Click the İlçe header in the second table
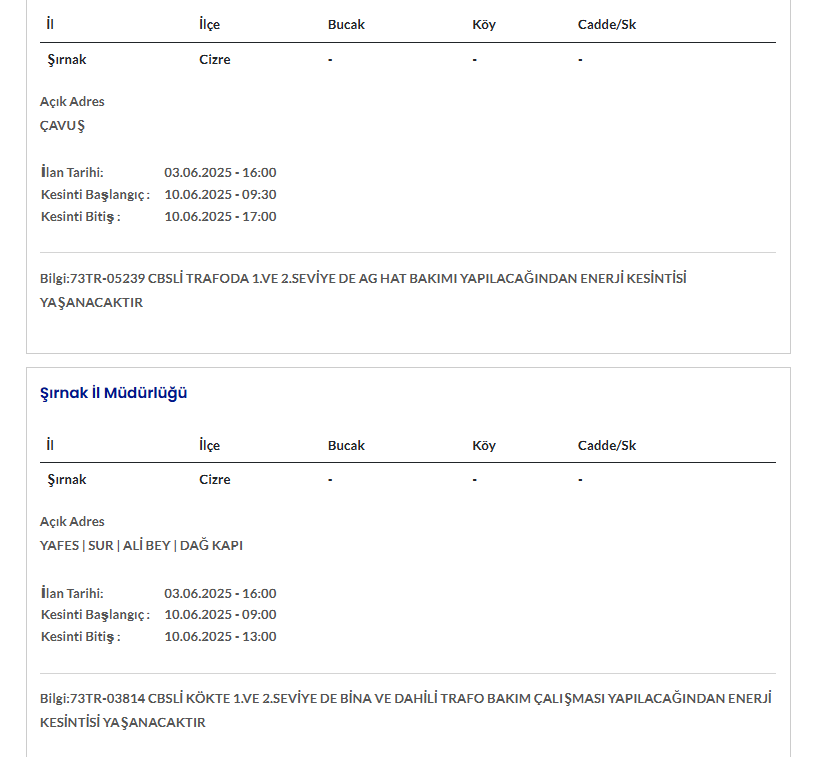Image resolution: width=817 pixels, height=757 pixels. (x=209, y=445)
